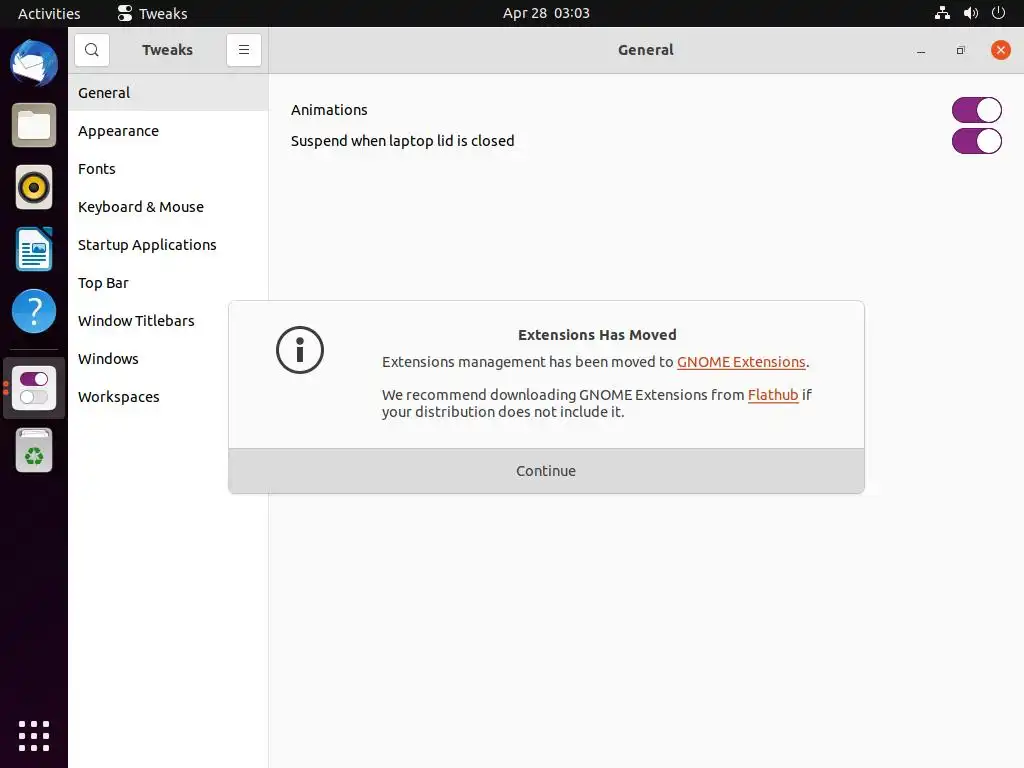The height and width of the screenshot is (768, 1024).
Task: Open the power menu in top bar
Action: point(998,13)
